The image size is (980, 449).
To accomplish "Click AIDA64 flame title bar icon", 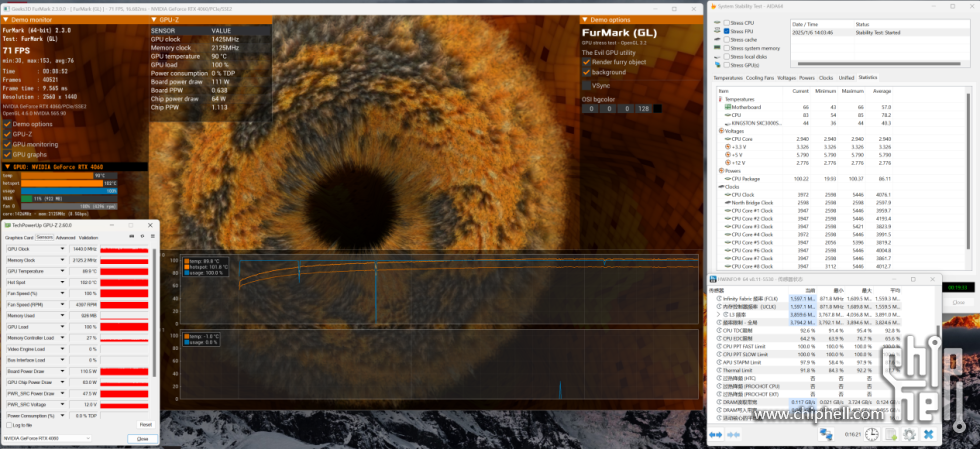I will pos(714,6).
